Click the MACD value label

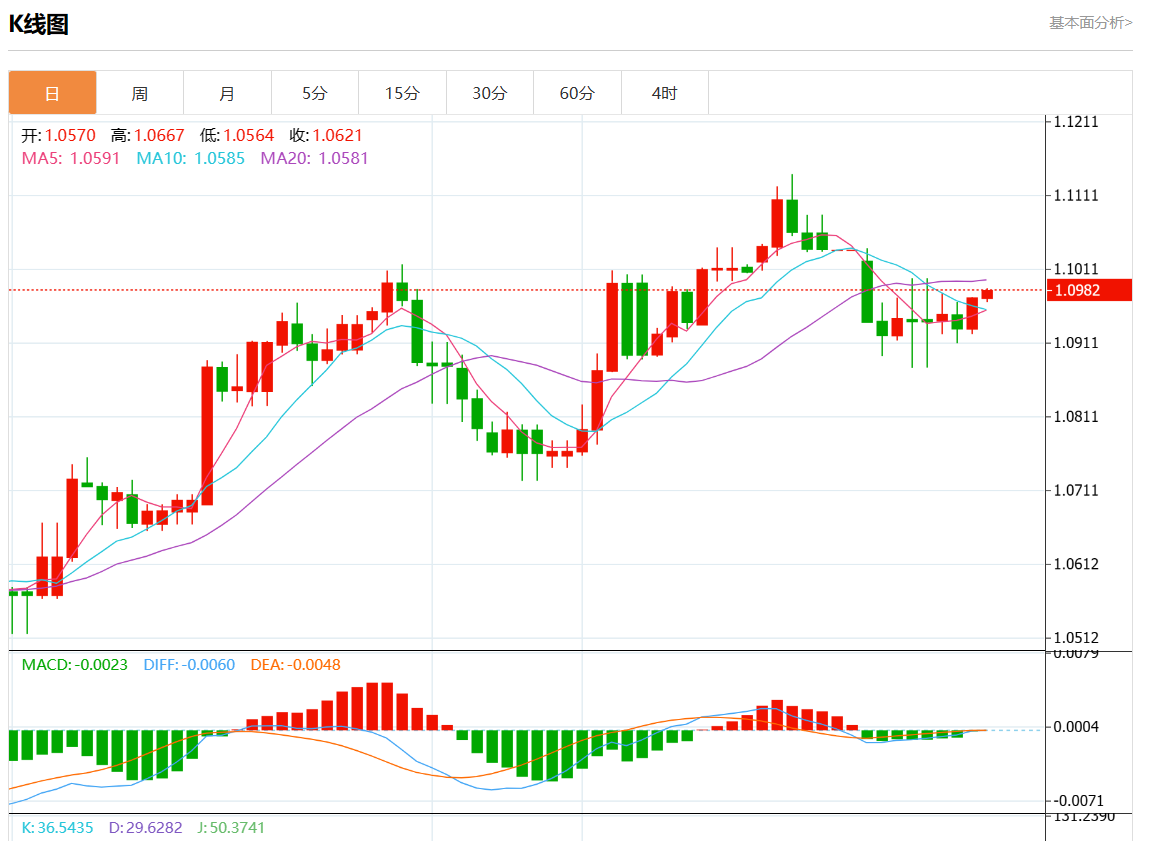pyautogui.click(x=75, y=664)
